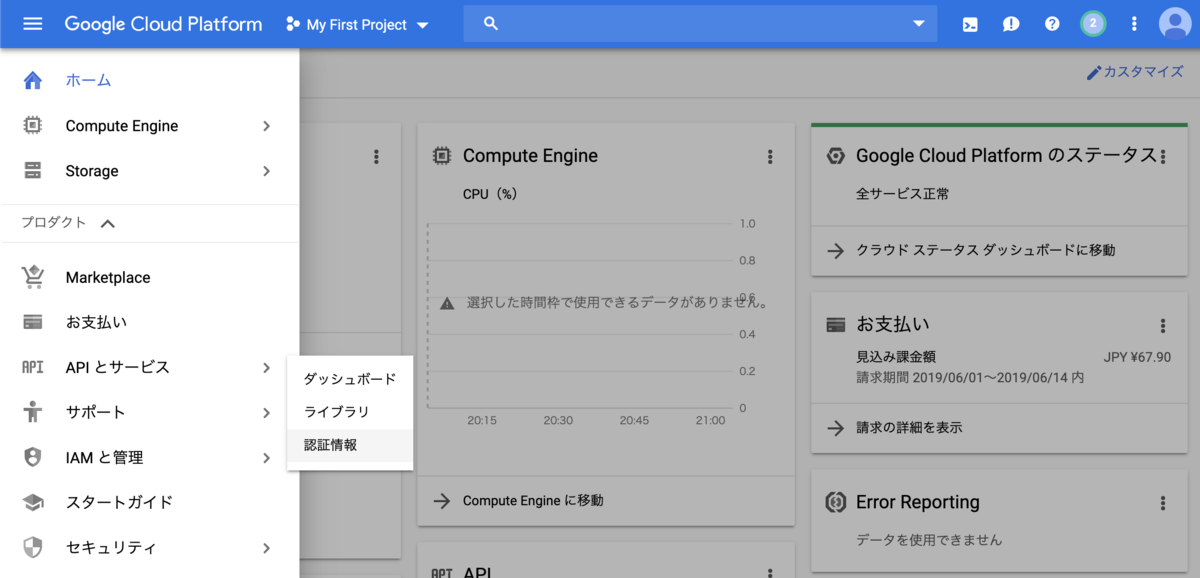Click the Google Cloud Platform logo text
1200x578 pixels.
pyautogui.click(x=164, y=24)
